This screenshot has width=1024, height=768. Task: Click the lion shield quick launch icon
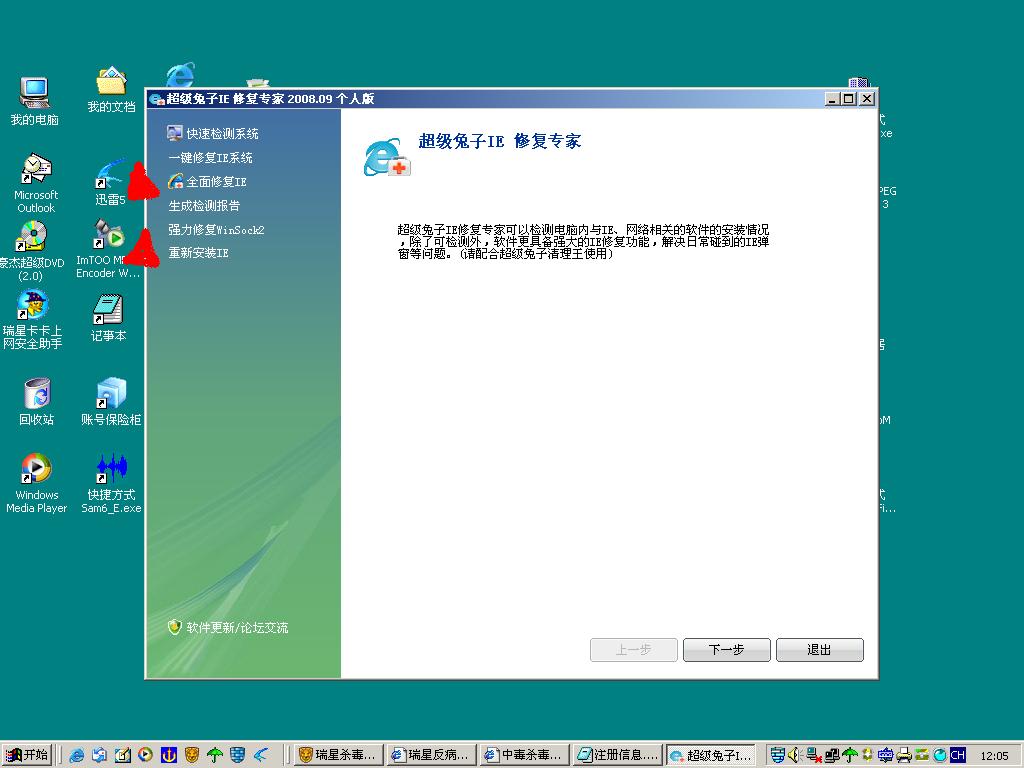(x=191, y=755)
